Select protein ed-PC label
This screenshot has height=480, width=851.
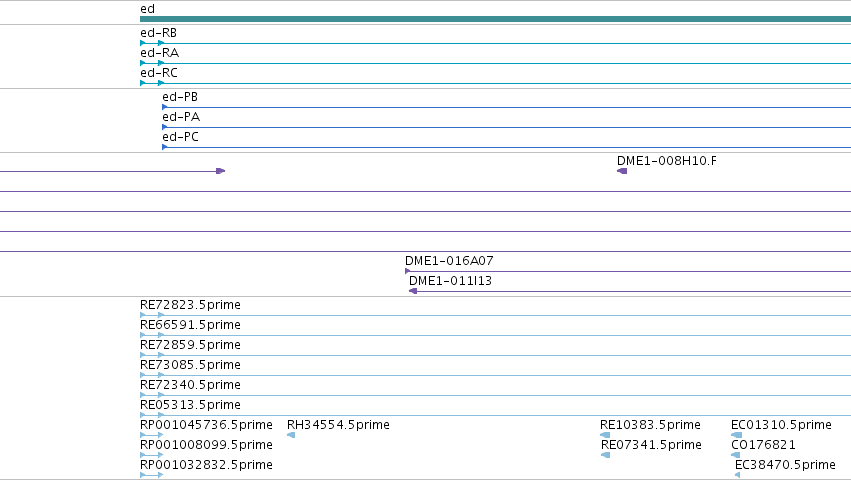[x=181, y=137]
